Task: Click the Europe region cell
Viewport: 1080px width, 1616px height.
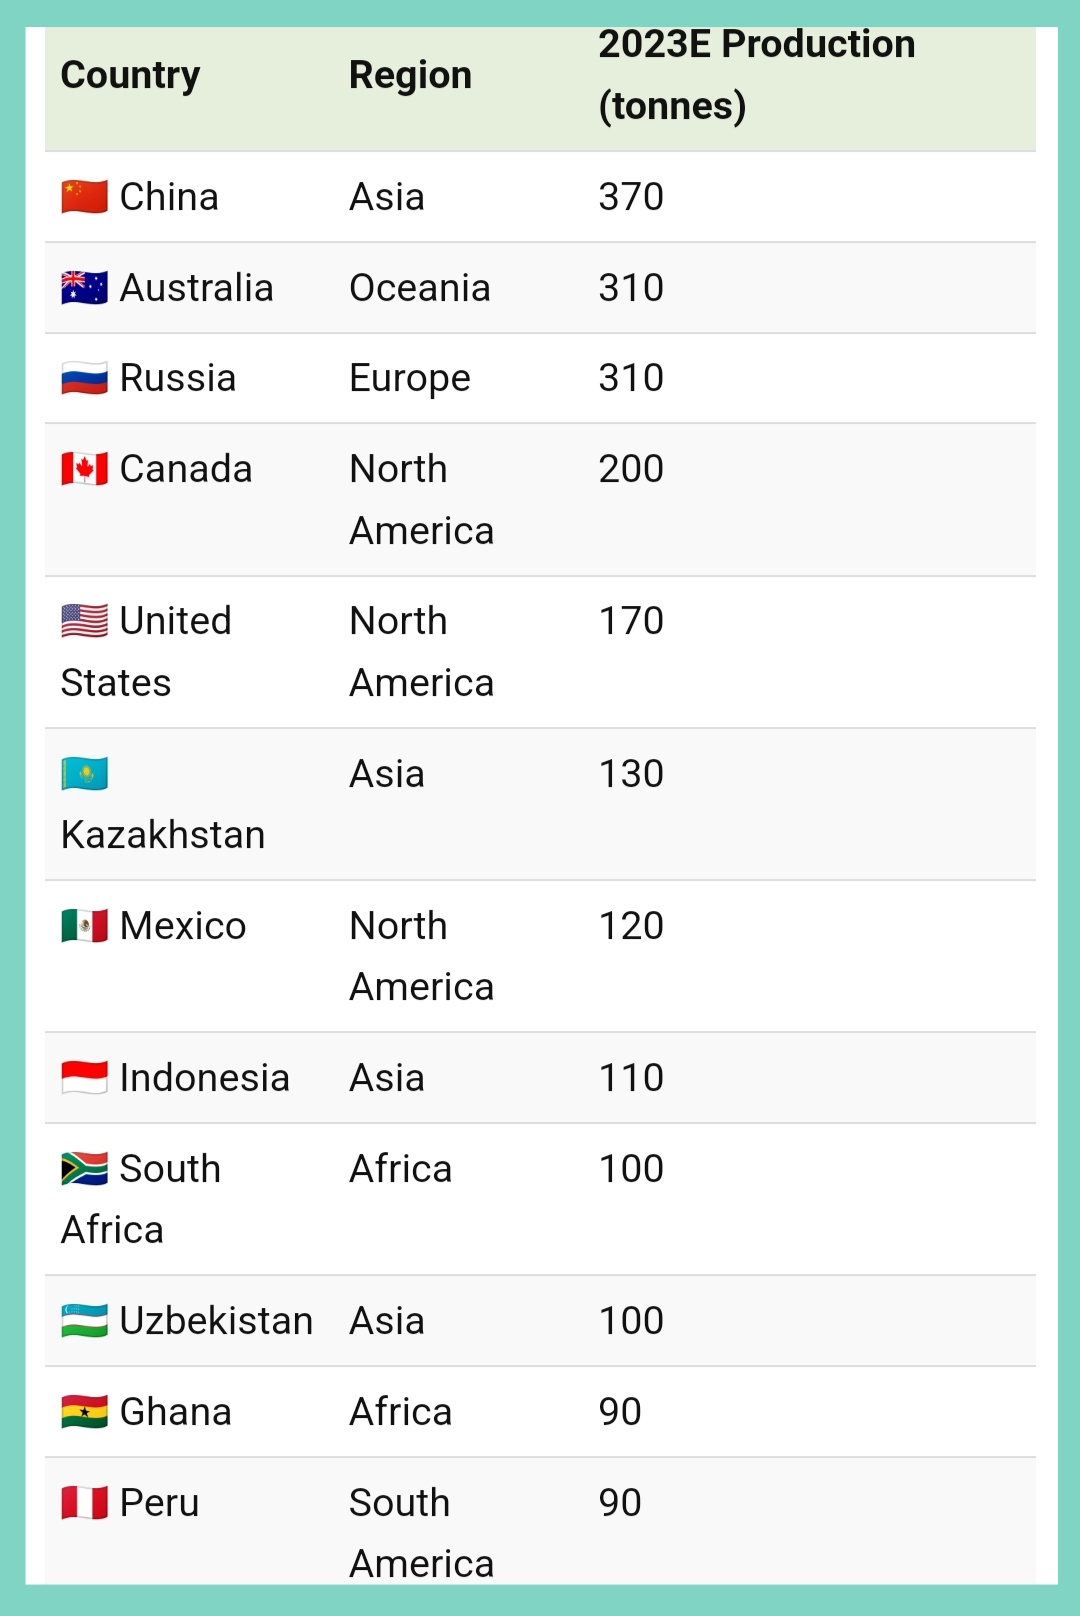Action: click(410, 379)
